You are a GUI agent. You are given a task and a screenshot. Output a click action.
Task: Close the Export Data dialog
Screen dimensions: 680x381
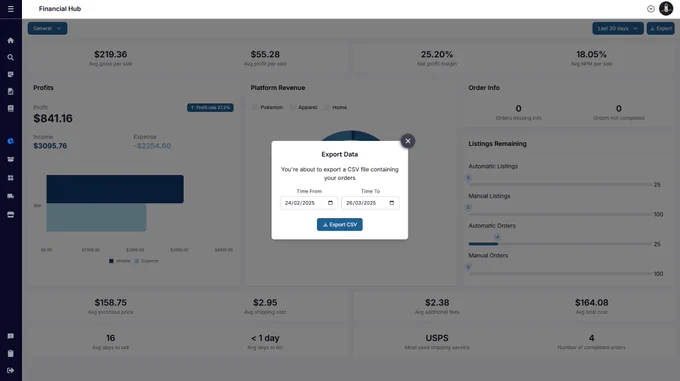[x=408, y=141]
